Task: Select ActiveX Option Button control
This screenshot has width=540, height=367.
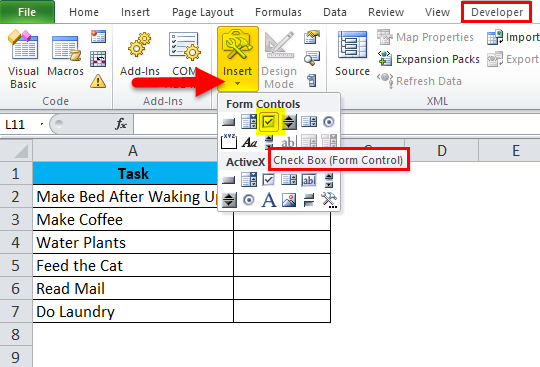Action: (249, 200)
